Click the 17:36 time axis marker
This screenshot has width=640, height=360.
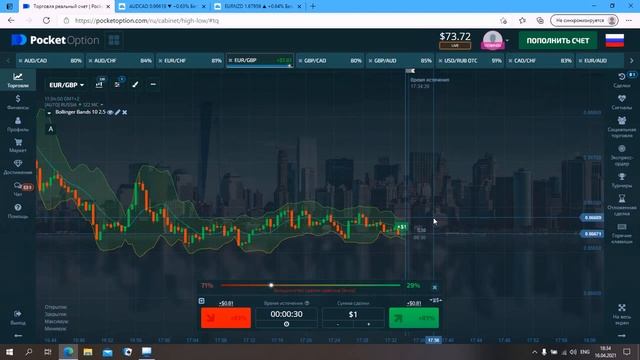click(433, 340)
